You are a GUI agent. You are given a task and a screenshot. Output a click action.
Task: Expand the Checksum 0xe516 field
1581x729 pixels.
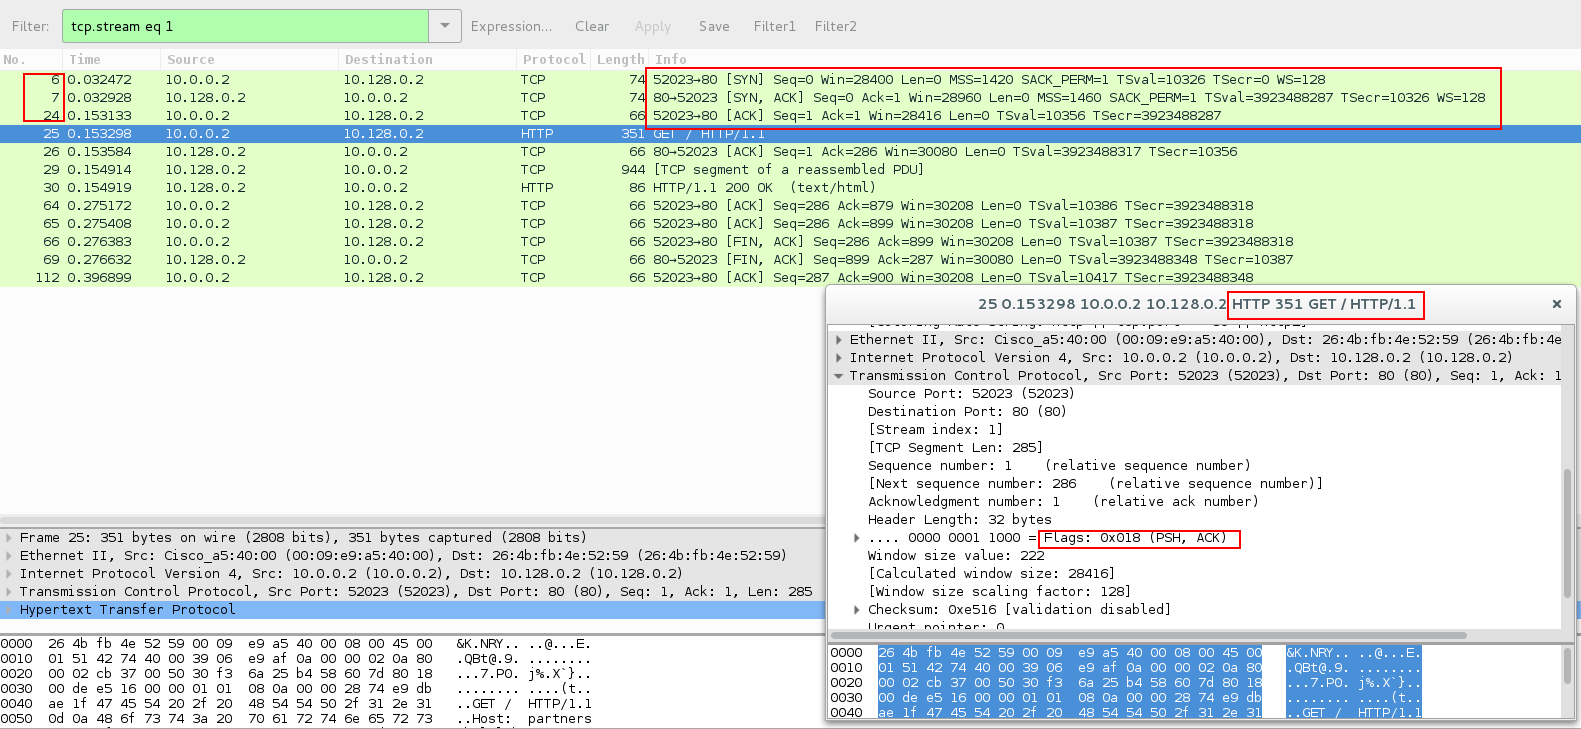click(x=857, y=610)
